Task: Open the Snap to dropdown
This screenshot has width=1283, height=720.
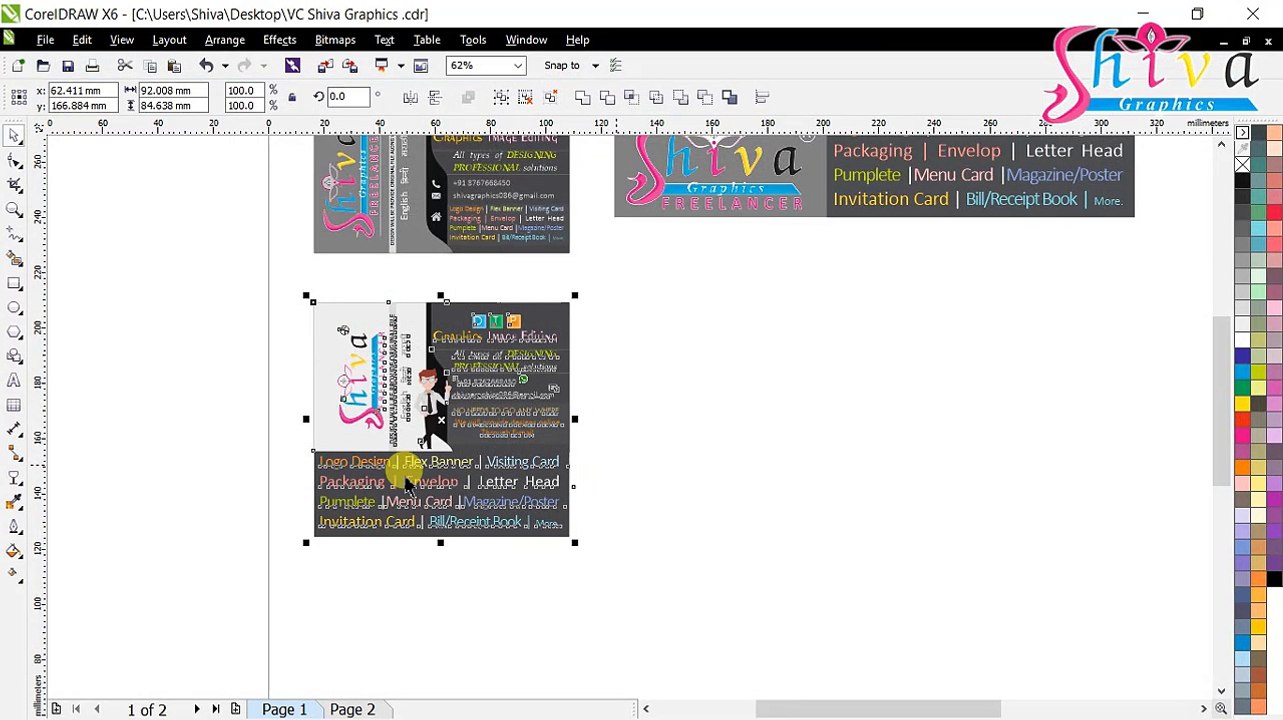Action: click(595, 66)
